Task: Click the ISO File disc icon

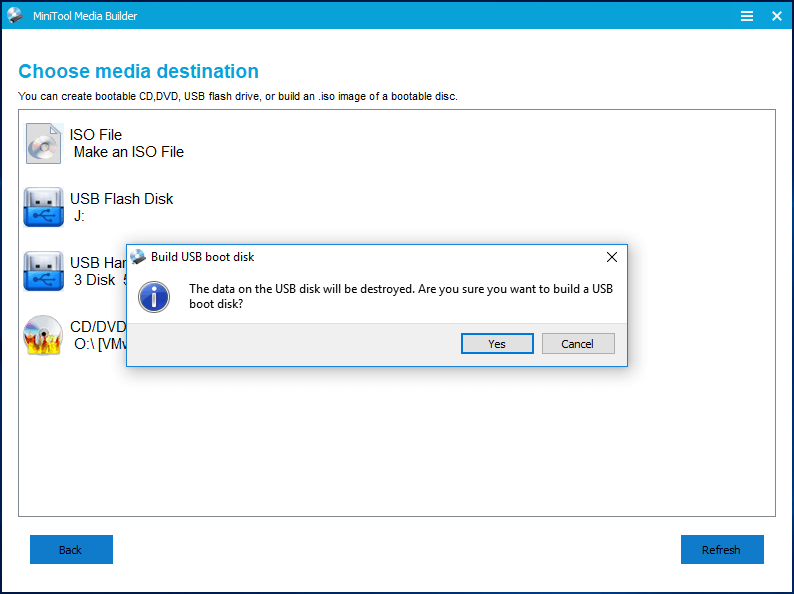Action: (x=44, y=143)
